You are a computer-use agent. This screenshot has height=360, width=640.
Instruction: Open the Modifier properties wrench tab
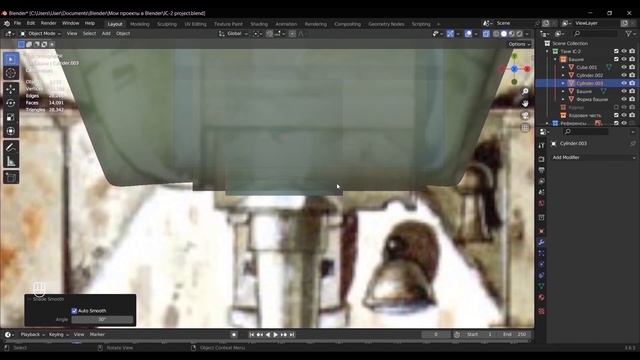[541, 242]
